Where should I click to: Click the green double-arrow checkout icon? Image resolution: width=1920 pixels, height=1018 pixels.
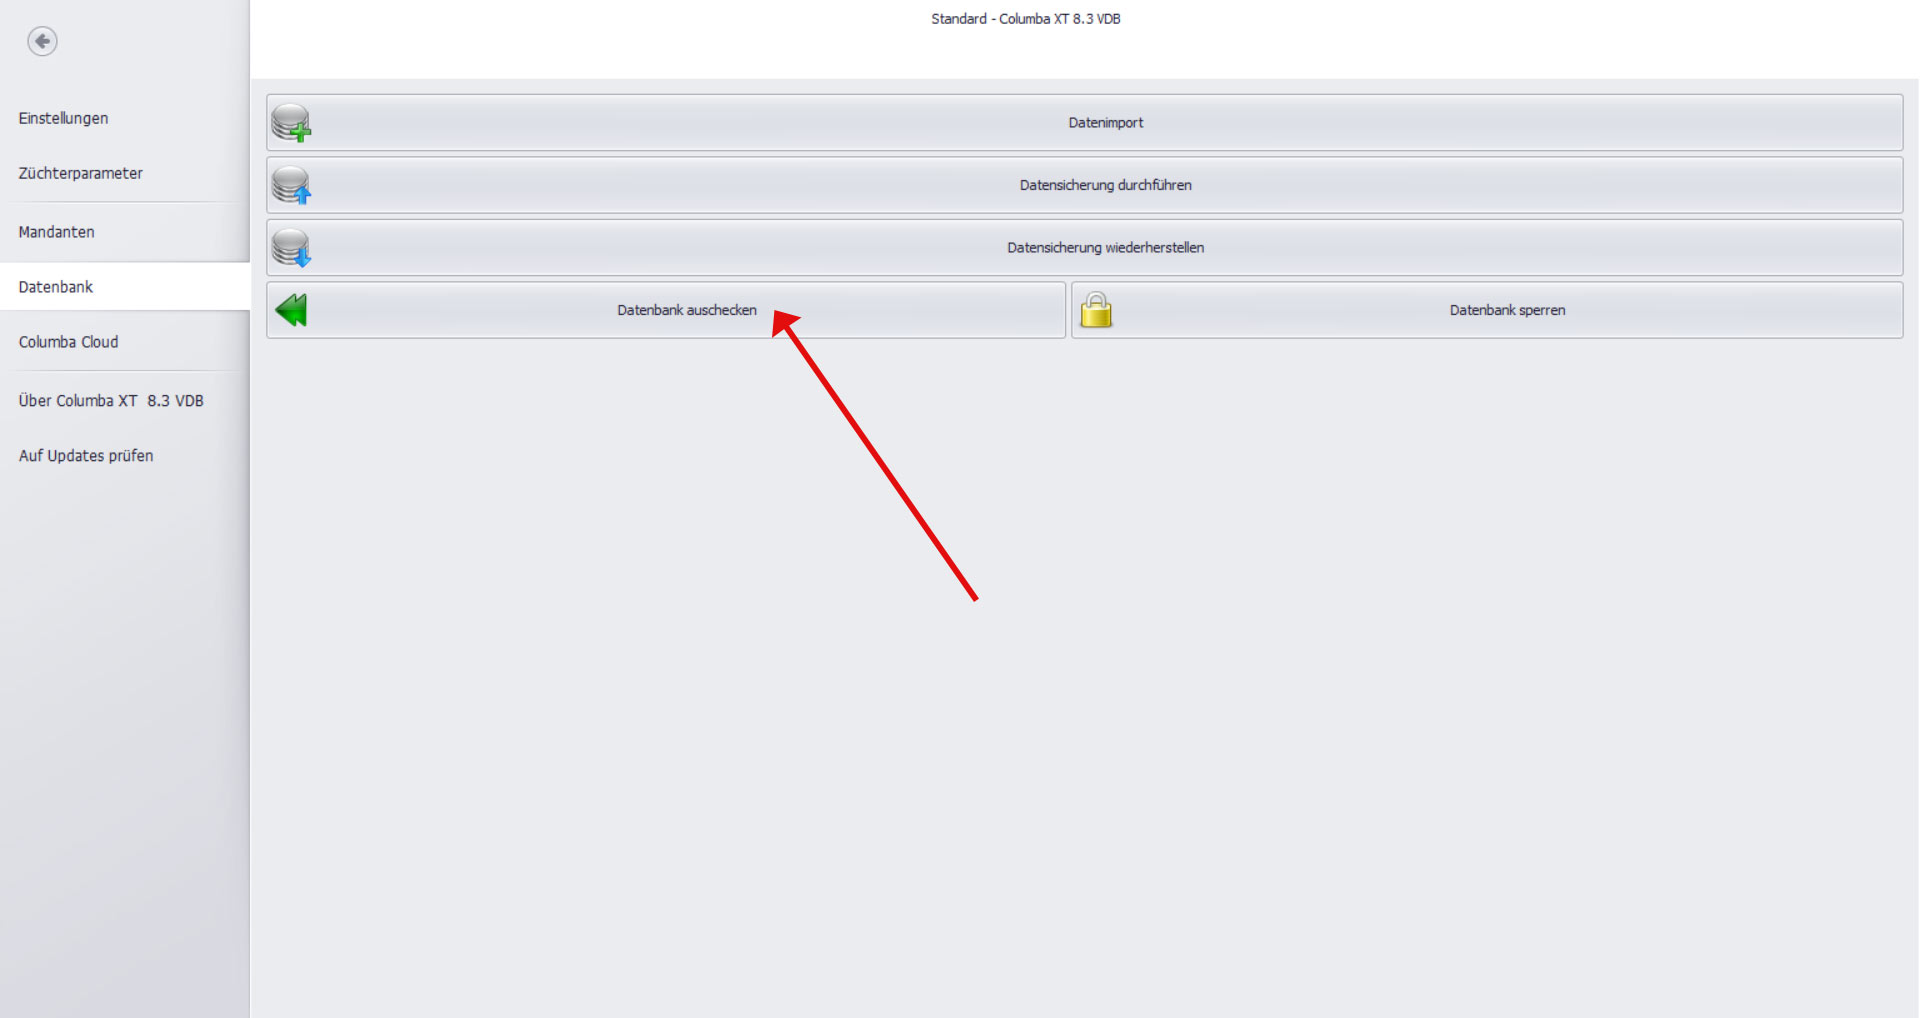point(291,310)
